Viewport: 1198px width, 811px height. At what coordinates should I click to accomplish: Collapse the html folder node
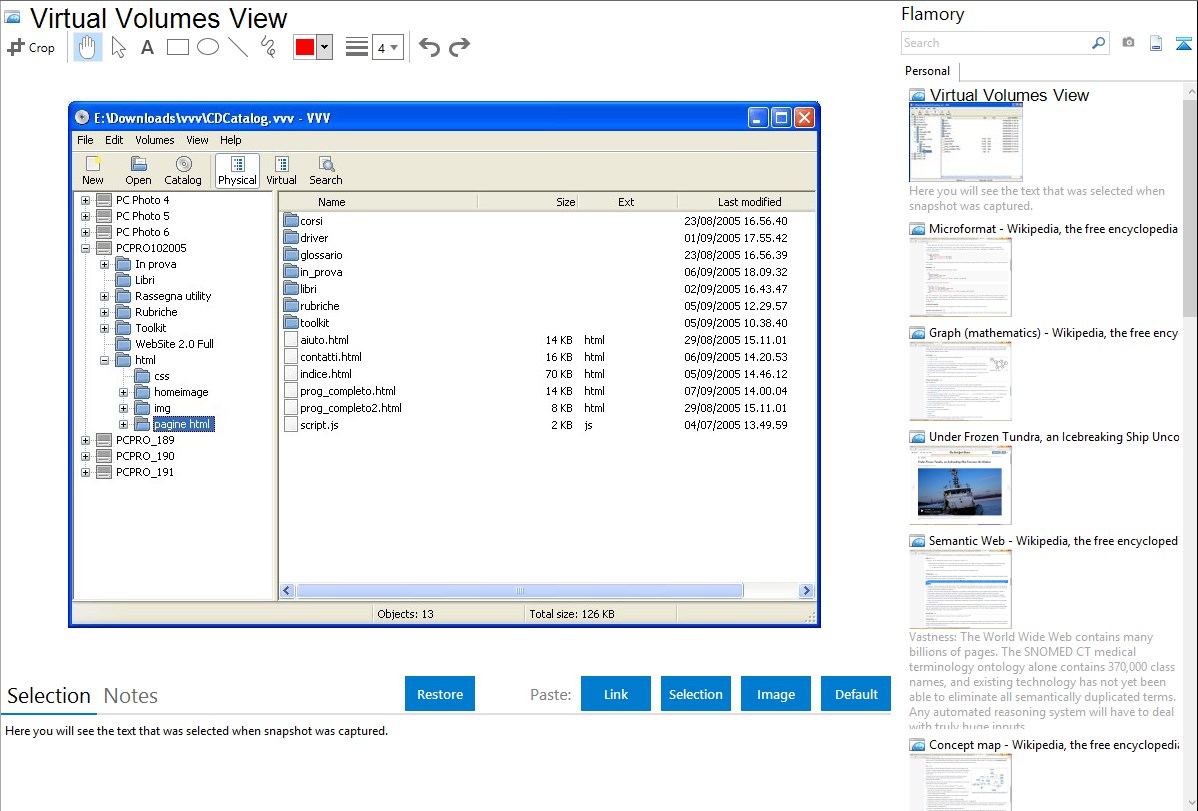tap(105, 360)
